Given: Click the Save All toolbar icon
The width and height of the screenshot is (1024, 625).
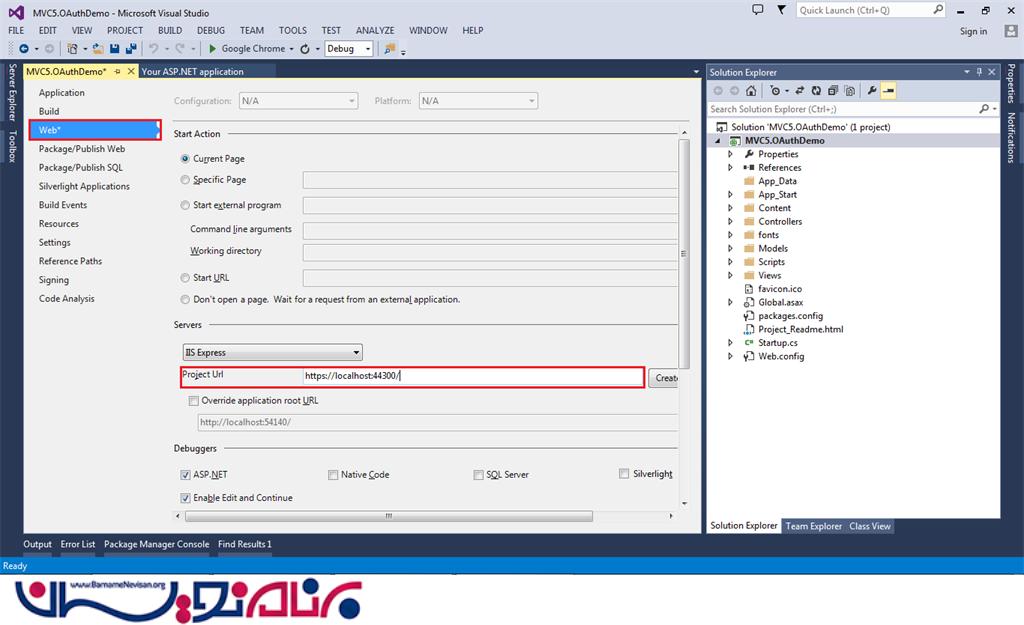Looking at the screenshot, I should click(x=131, y=48).
